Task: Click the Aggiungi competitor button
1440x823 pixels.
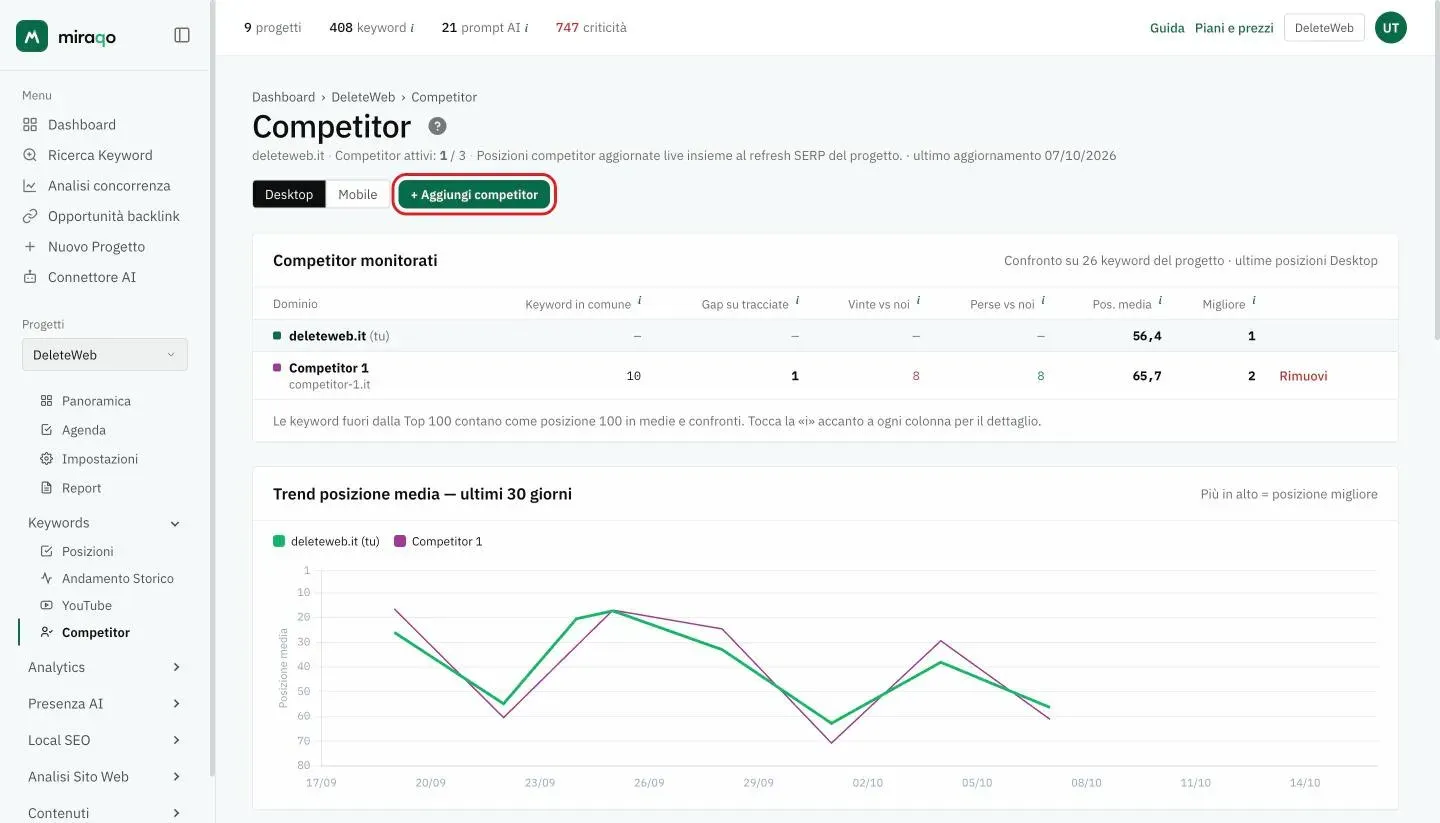Action: 474,195
